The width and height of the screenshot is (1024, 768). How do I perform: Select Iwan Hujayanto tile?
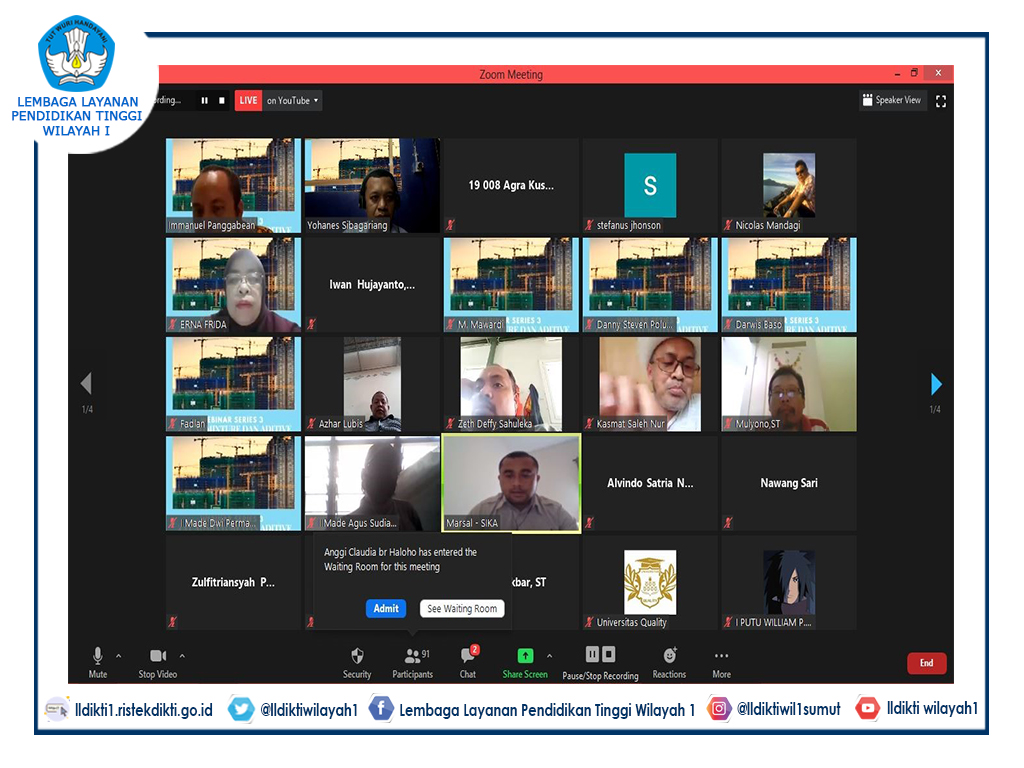(x=372, y=285)
